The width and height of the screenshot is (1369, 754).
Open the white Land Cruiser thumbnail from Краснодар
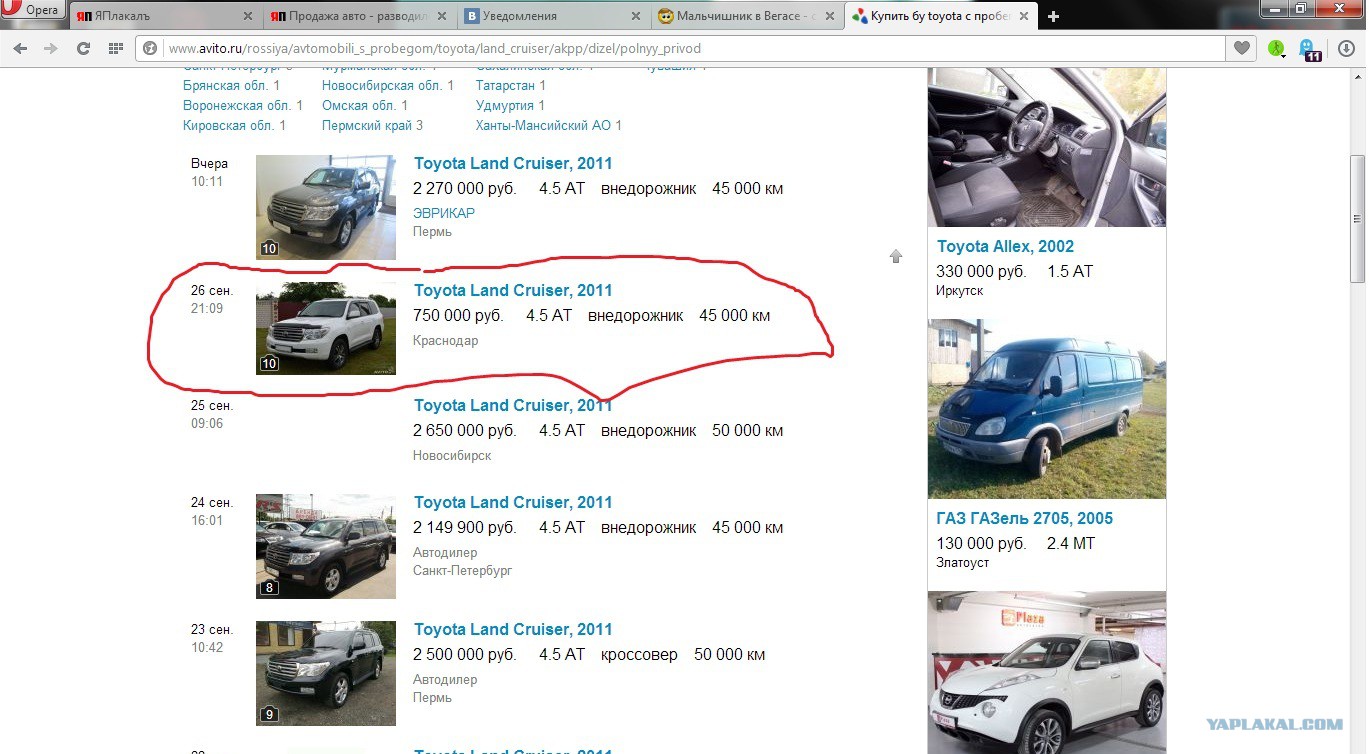pos(326,328)
